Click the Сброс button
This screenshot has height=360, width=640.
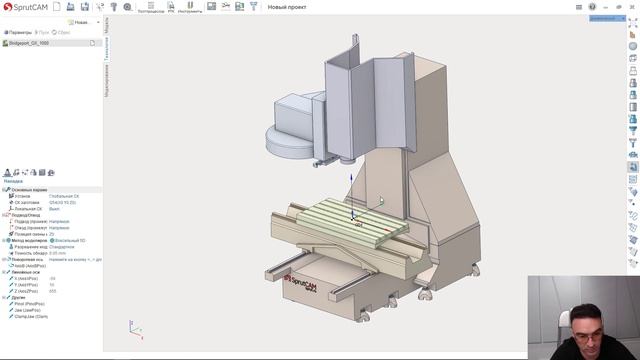(61, 32)
